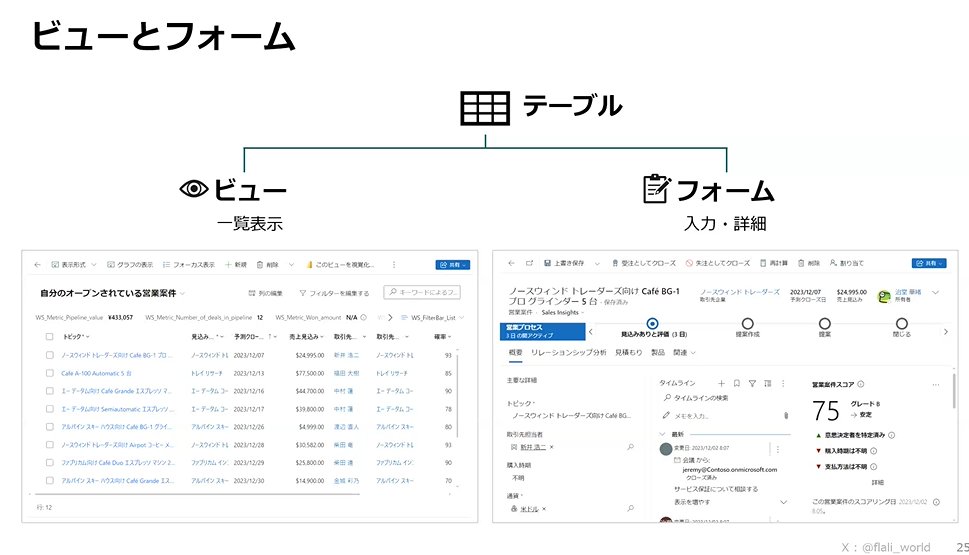Click the timeline vertical three-dot menu
Screen dimensions: 969x555
[783, 383]
